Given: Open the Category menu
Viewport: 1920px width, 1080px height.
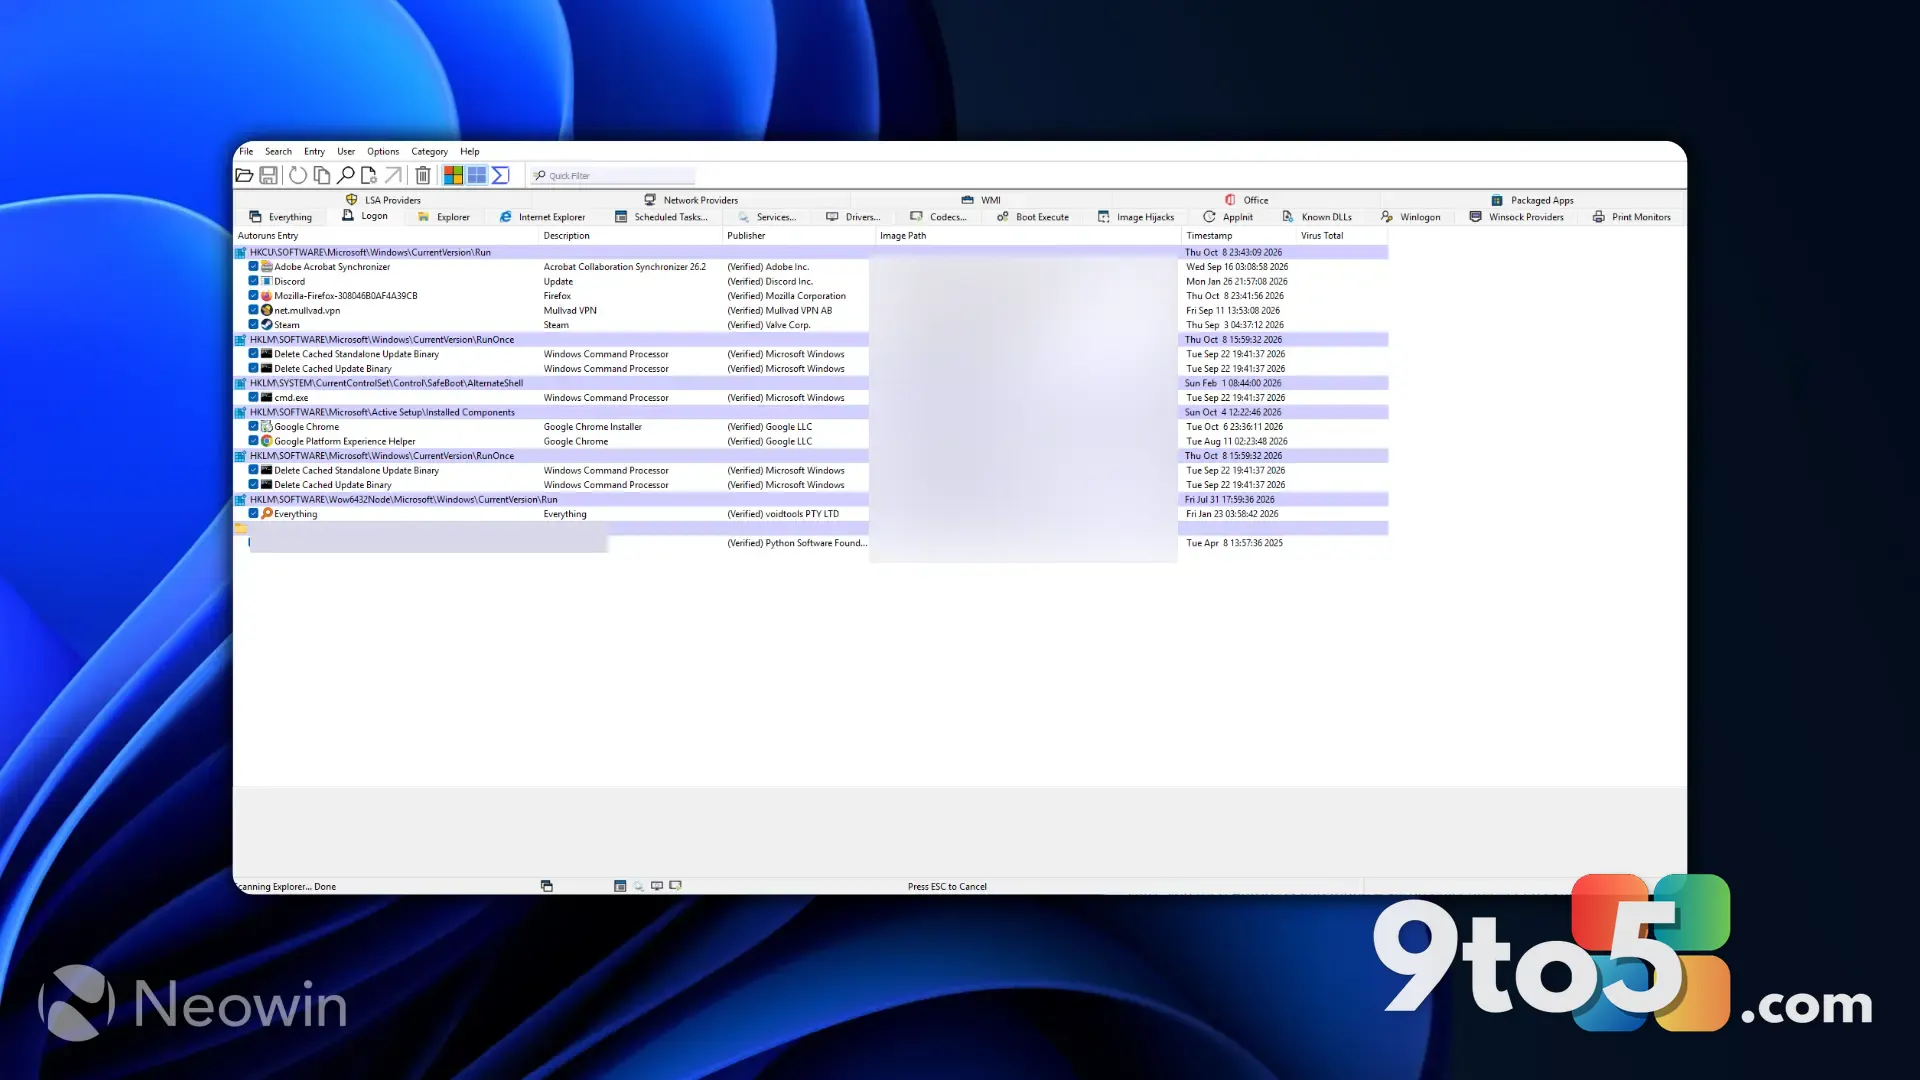Looking at the screenshot, I should click(429, 151).
